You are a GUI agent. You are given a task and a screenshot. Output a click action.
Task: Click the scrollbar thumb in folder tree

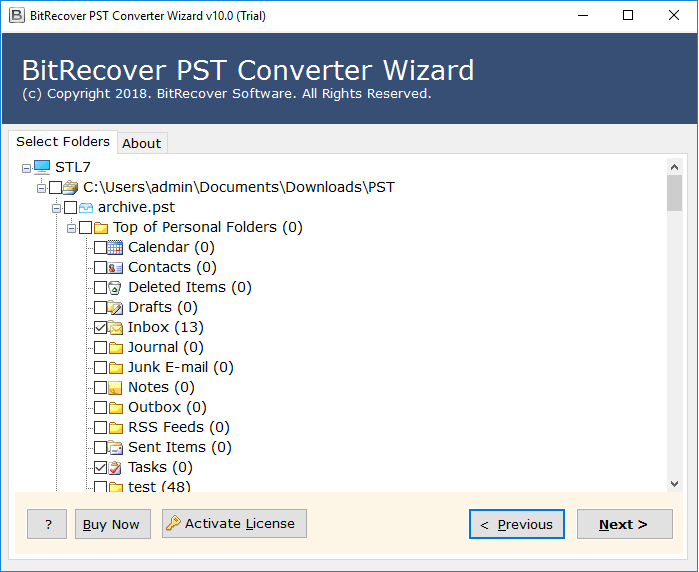point(674,193)
